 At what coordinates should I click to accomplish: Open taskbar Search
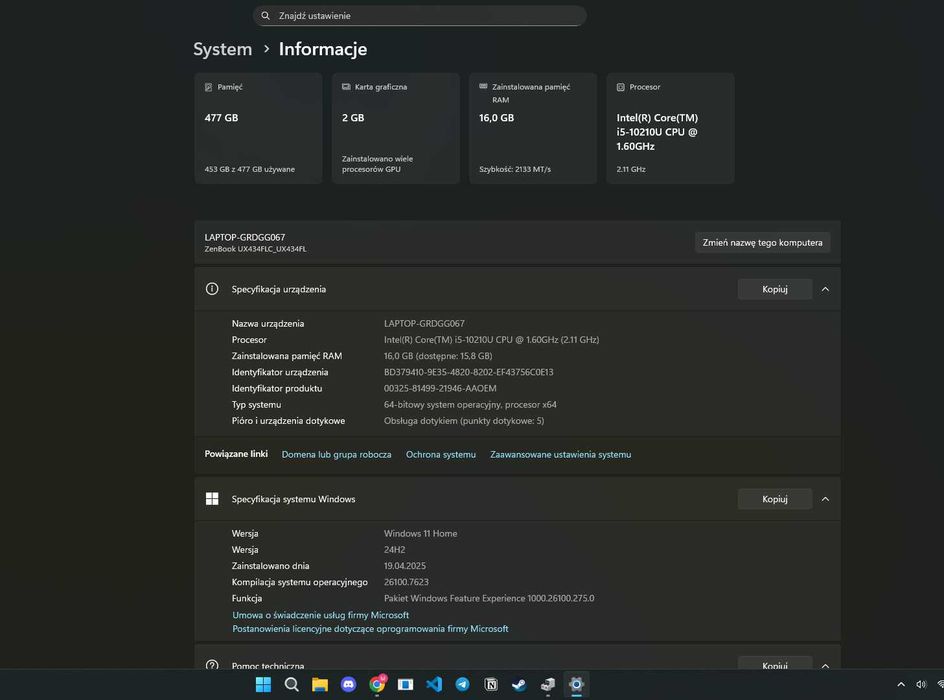[x=291, y=684]
